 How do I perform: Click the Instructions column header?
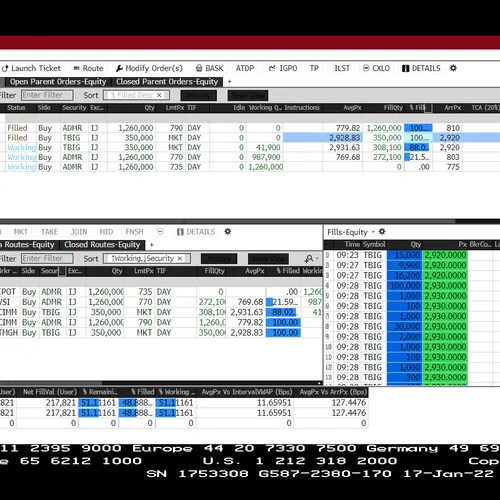[302, 108]
